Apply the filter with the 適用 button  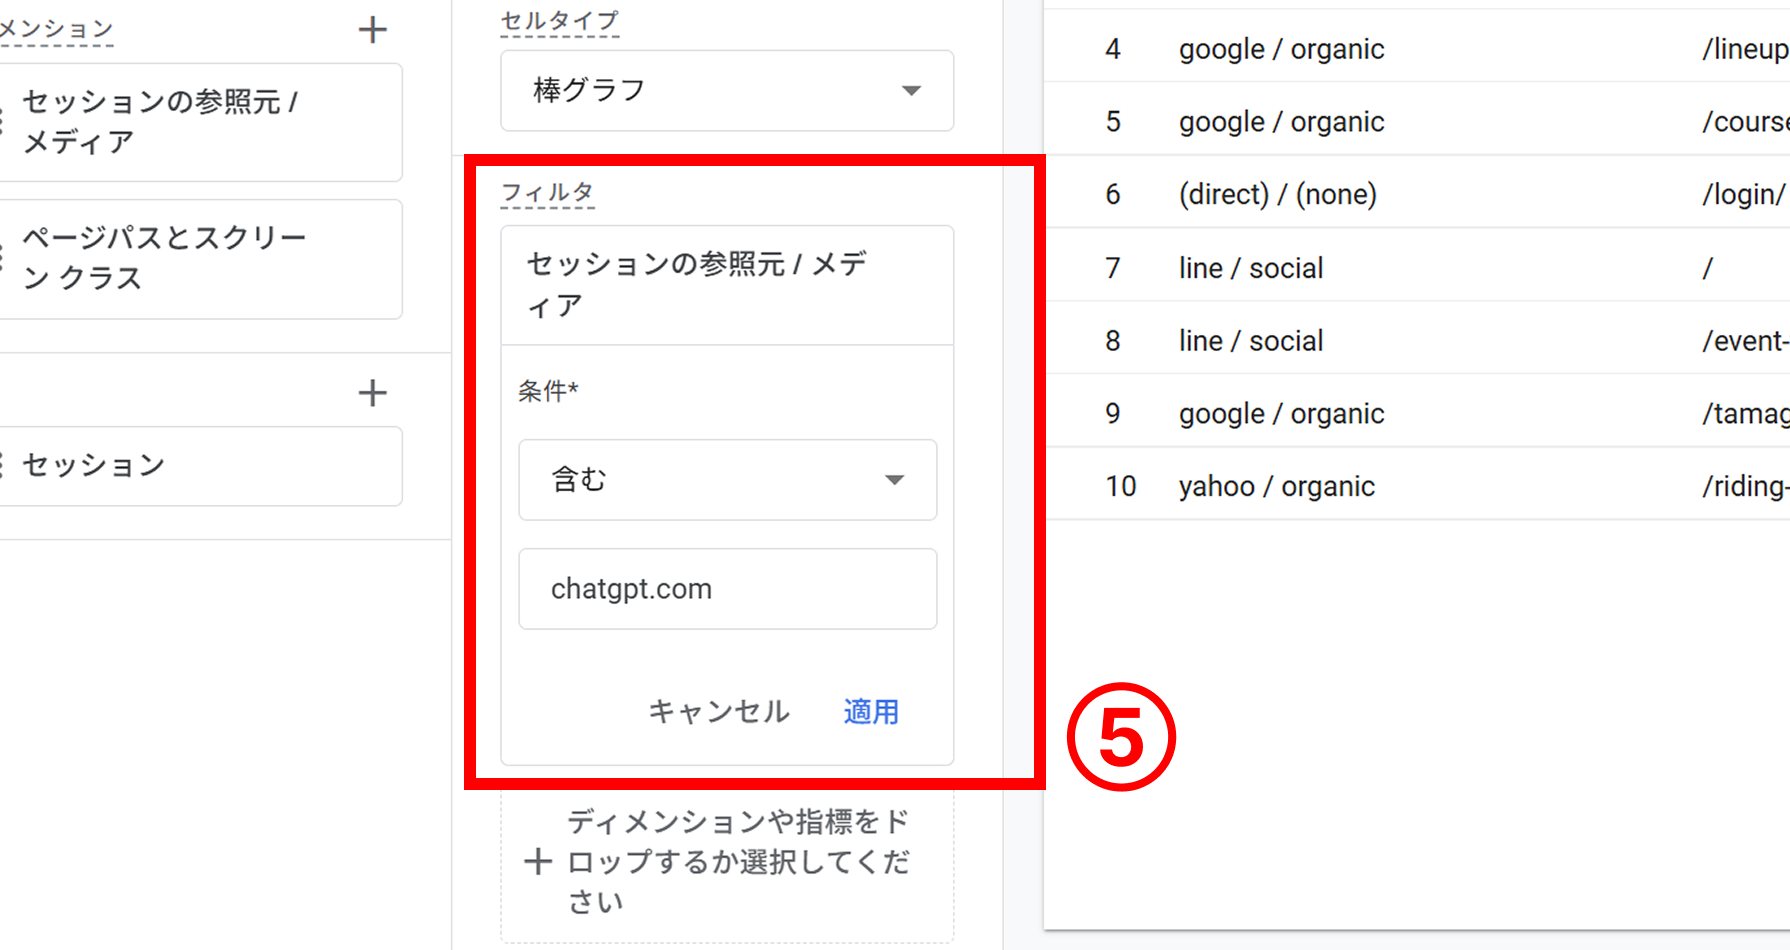pos(870,712)
